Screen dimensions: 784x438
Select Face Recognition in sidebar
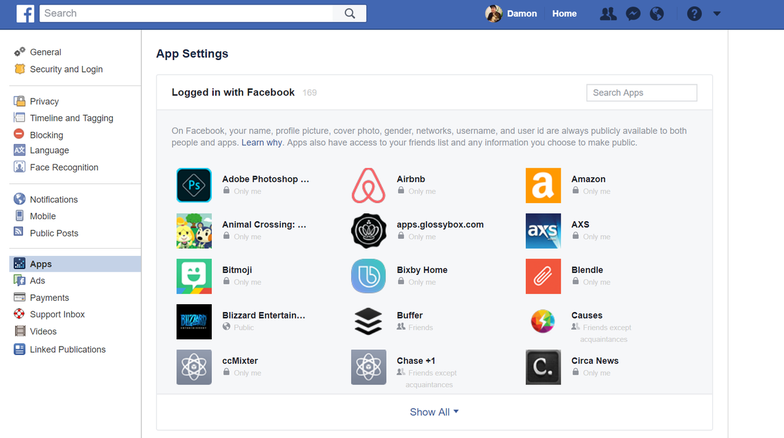point(64,168)
